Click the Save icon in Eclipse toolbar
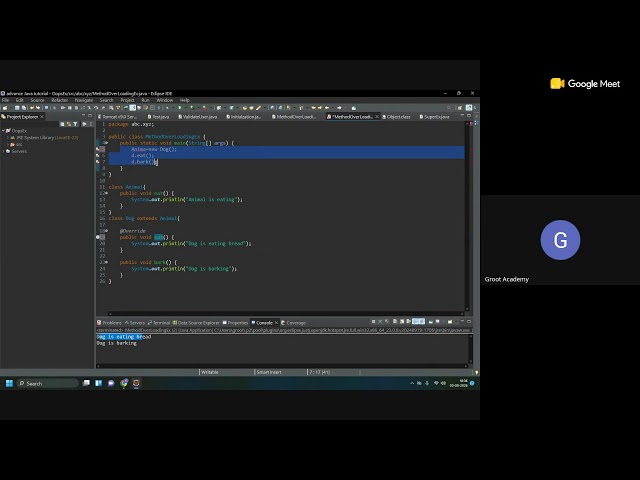Screen dimensions: 640x480 tap(17, 108)
